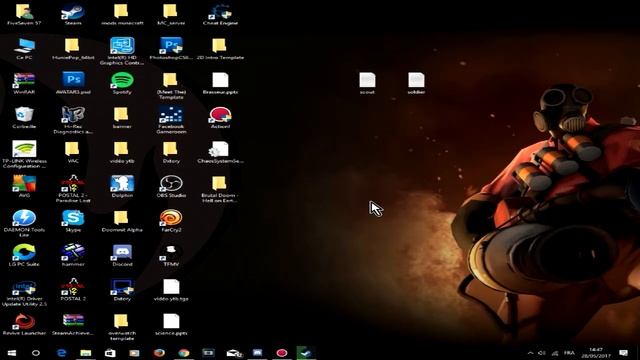Select the (Meet The) Template folder

[x=171, y=86]
